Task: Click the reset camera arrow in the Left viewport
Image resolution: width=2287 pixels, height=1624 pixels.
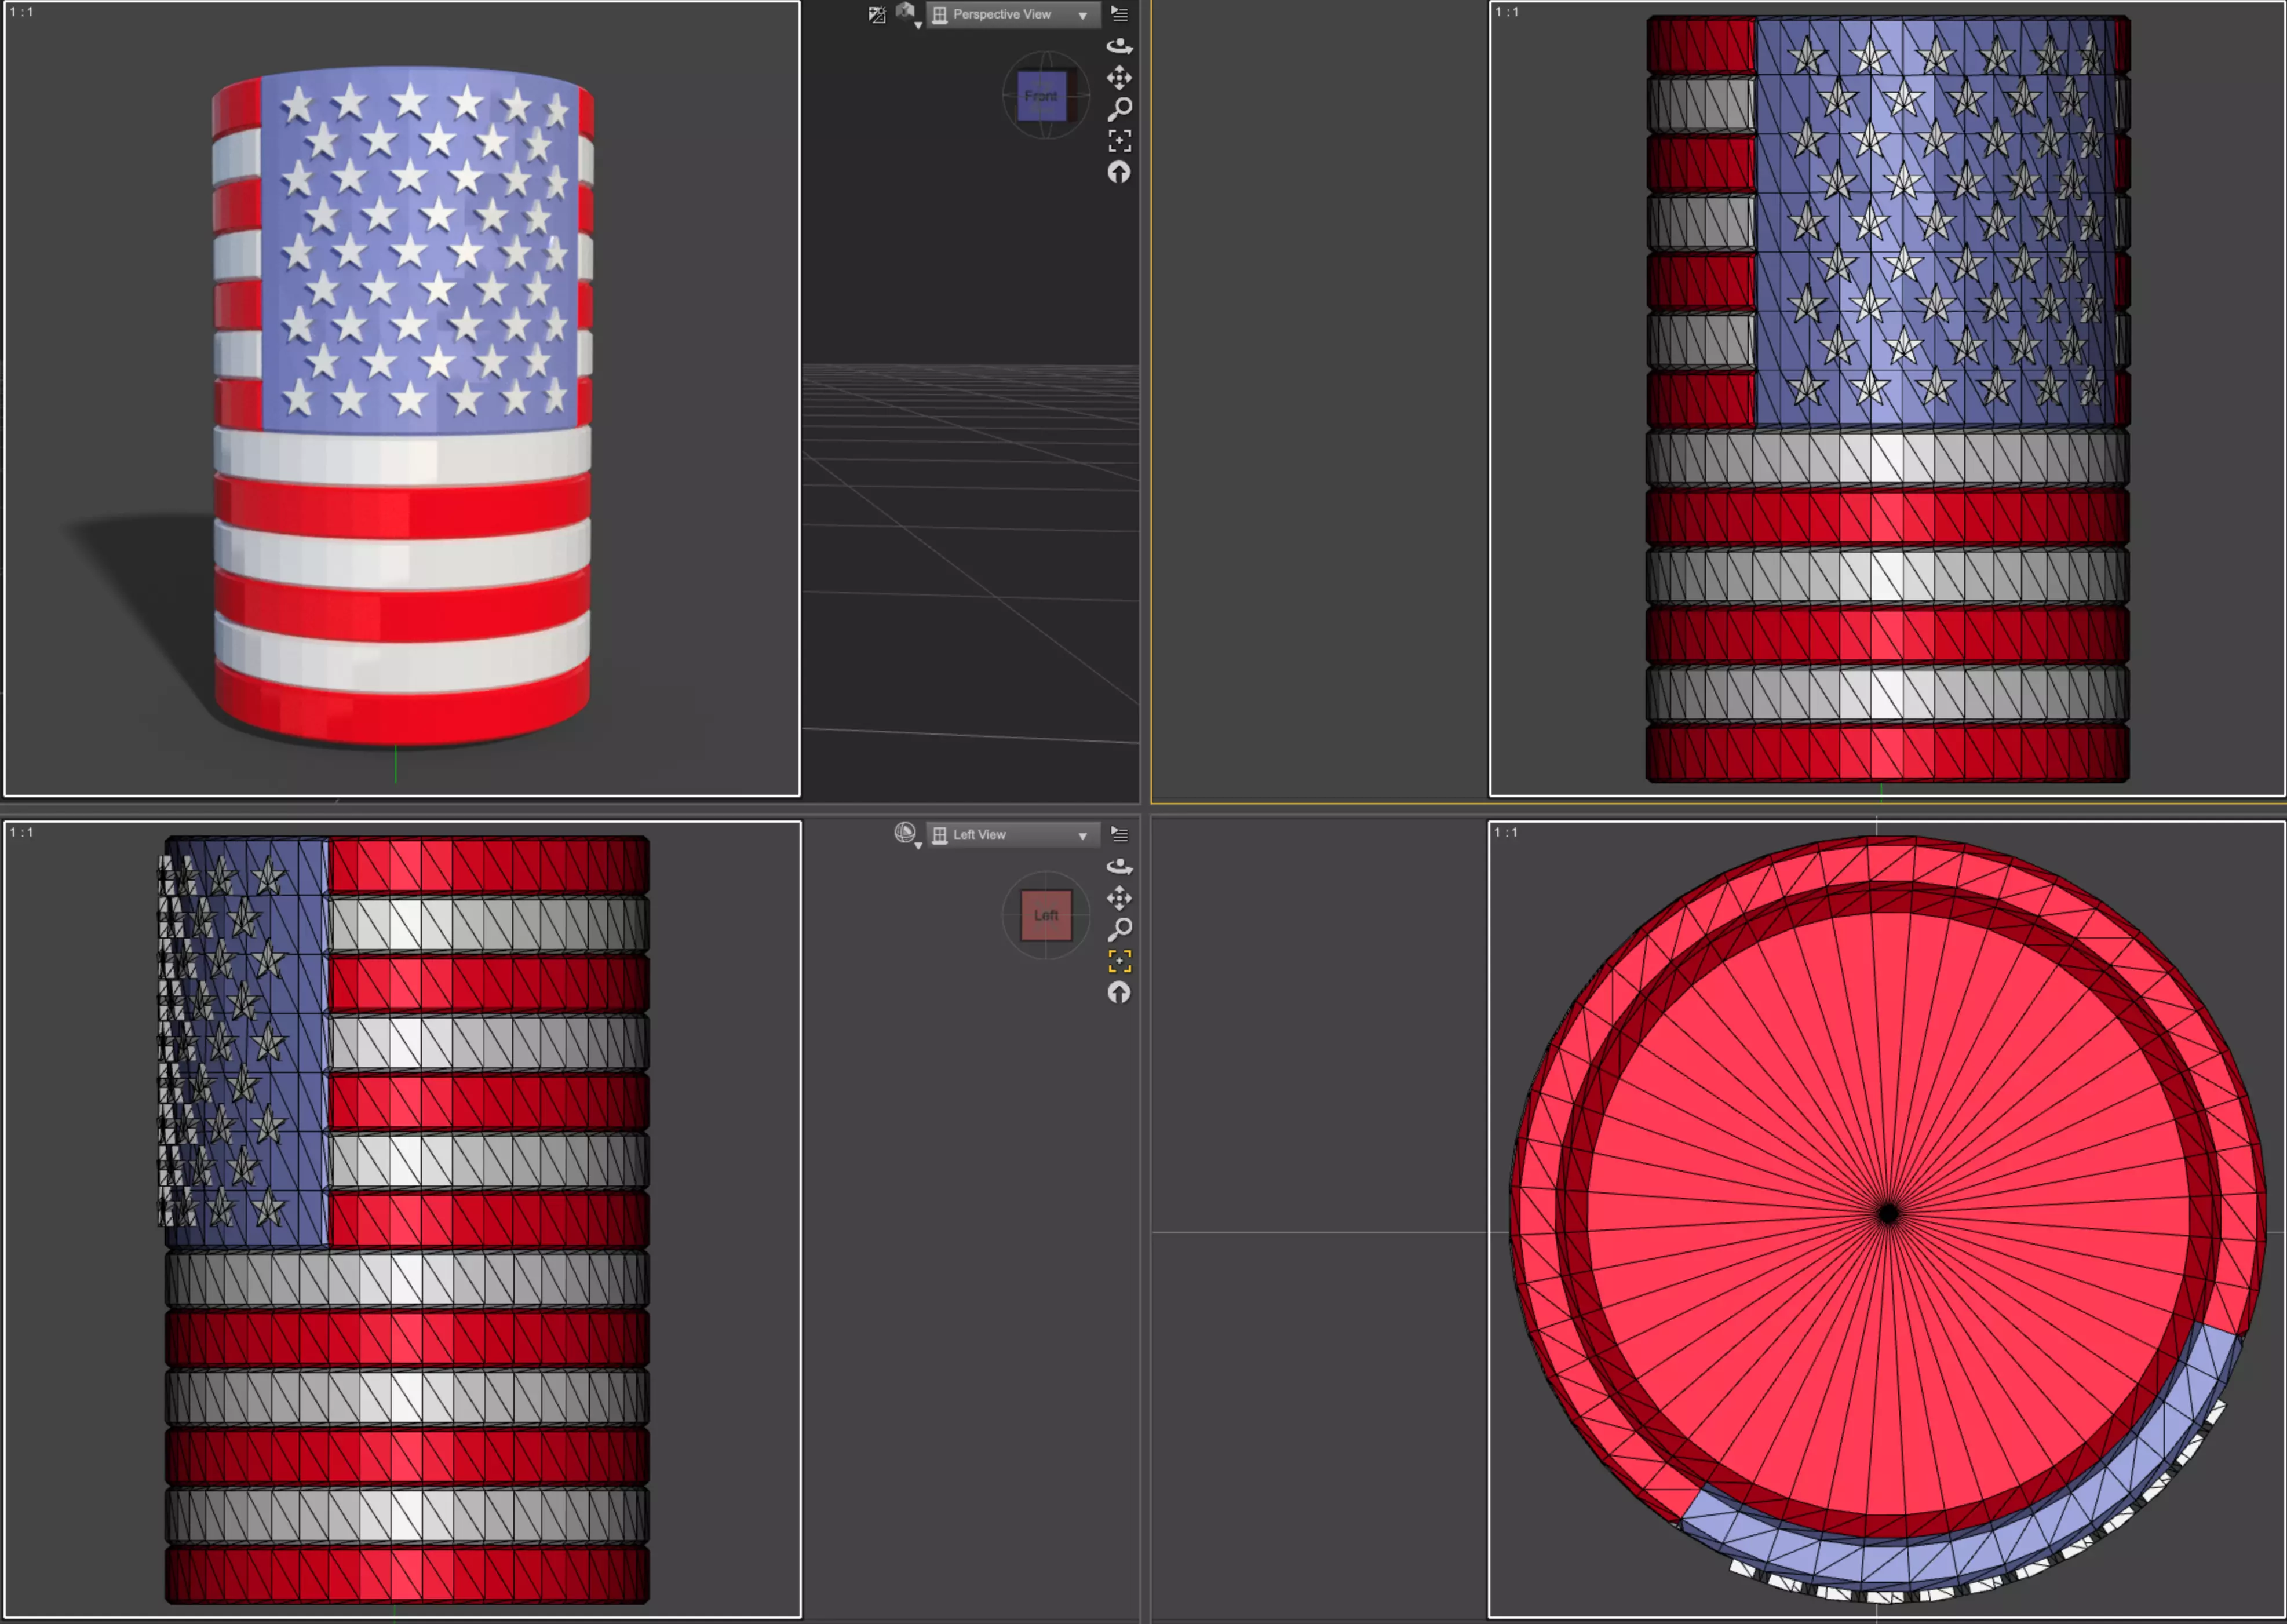Action: coord(1120,993)
